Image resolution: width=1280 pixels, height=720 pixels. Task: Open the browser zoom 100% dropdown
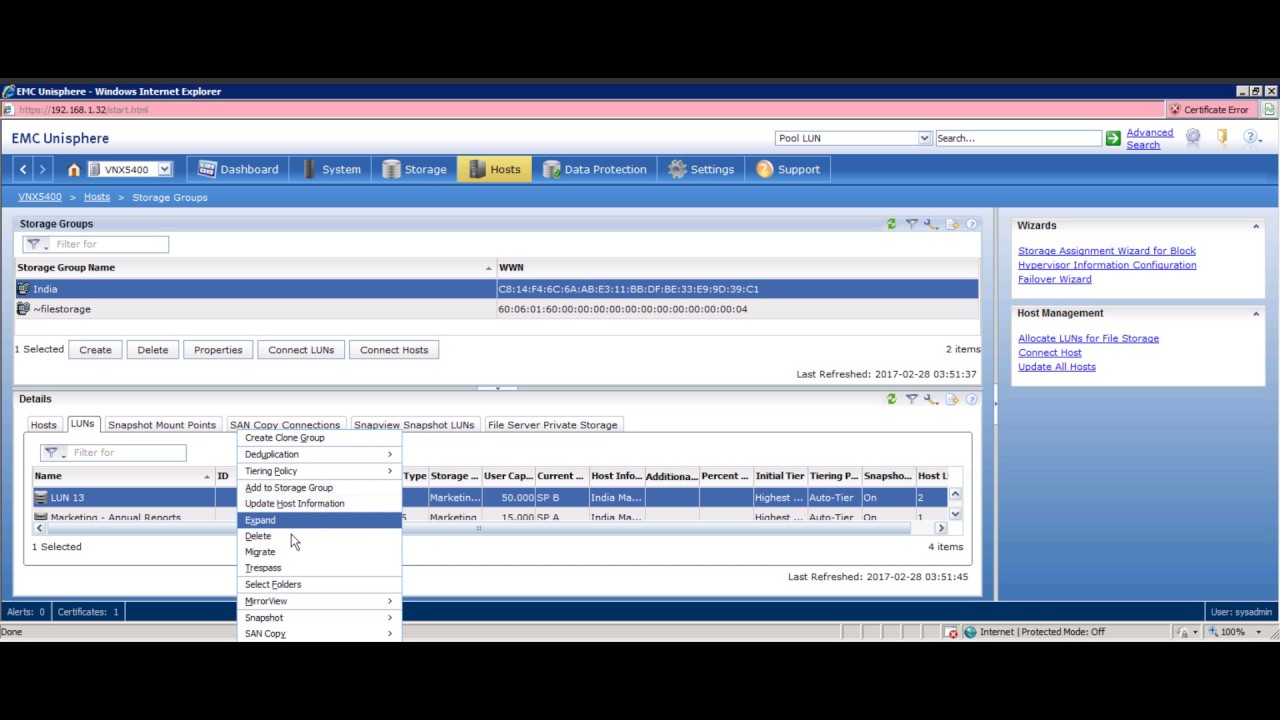pos(1258,632)
